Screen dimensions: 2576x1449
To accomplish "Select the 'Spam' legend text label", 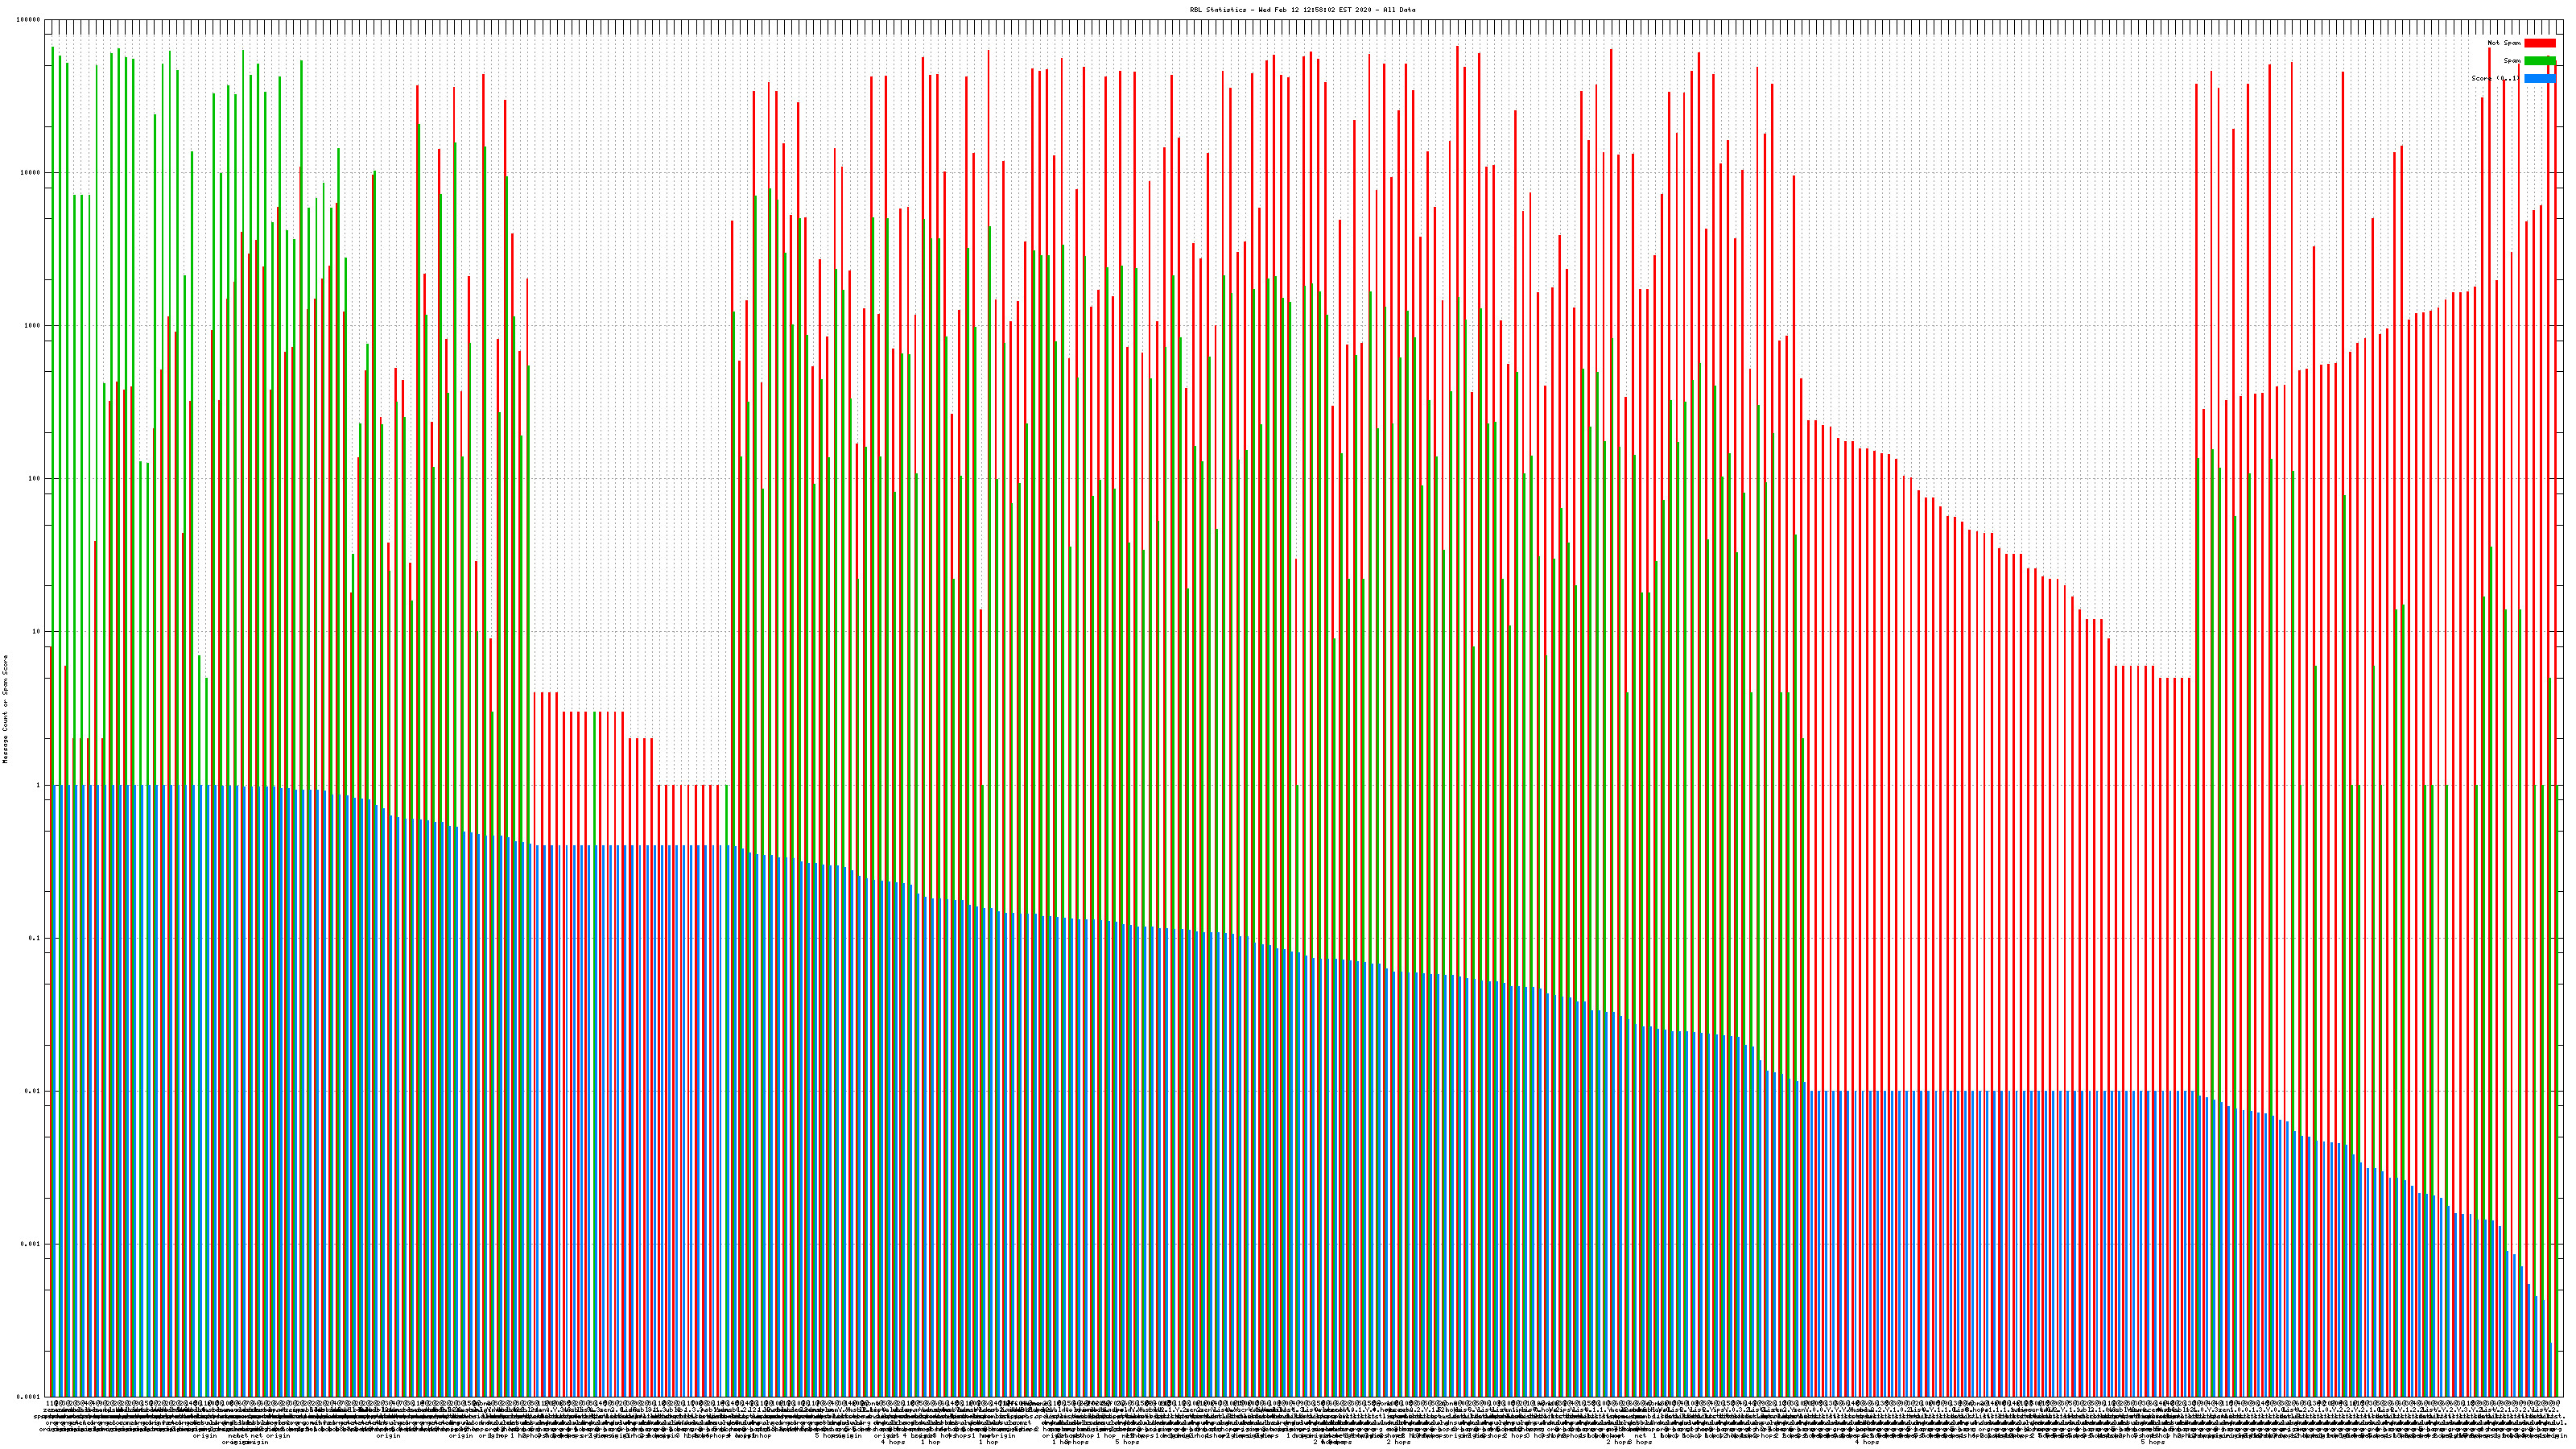I will coord(2512,61).
